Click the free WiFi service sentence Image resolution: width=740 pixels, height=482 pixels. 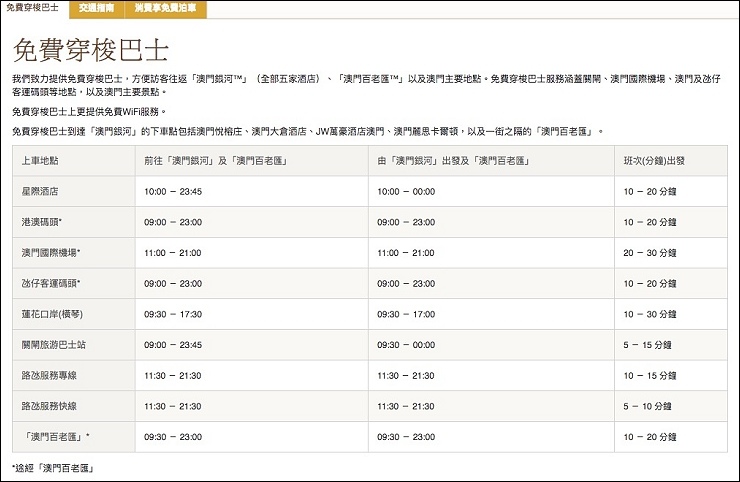[89, 112]
